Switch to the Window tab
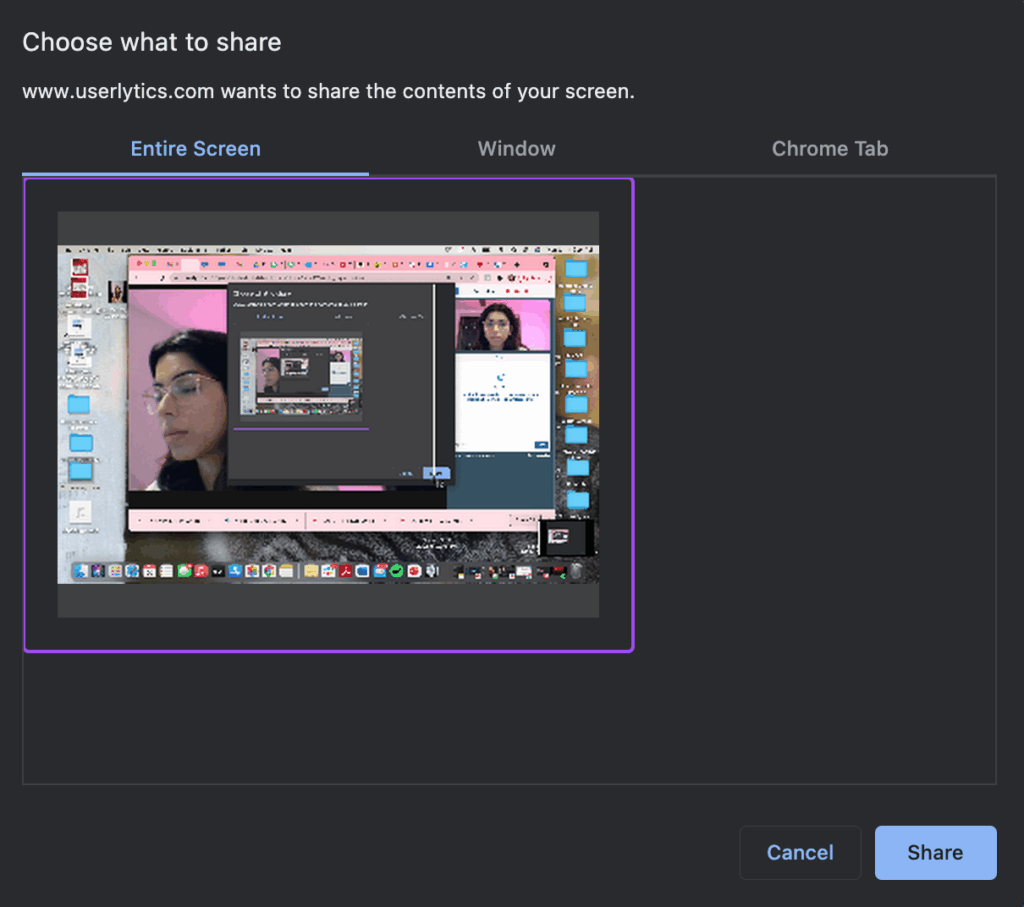This screenshot has width=1024, height=907. click(516, 148)
